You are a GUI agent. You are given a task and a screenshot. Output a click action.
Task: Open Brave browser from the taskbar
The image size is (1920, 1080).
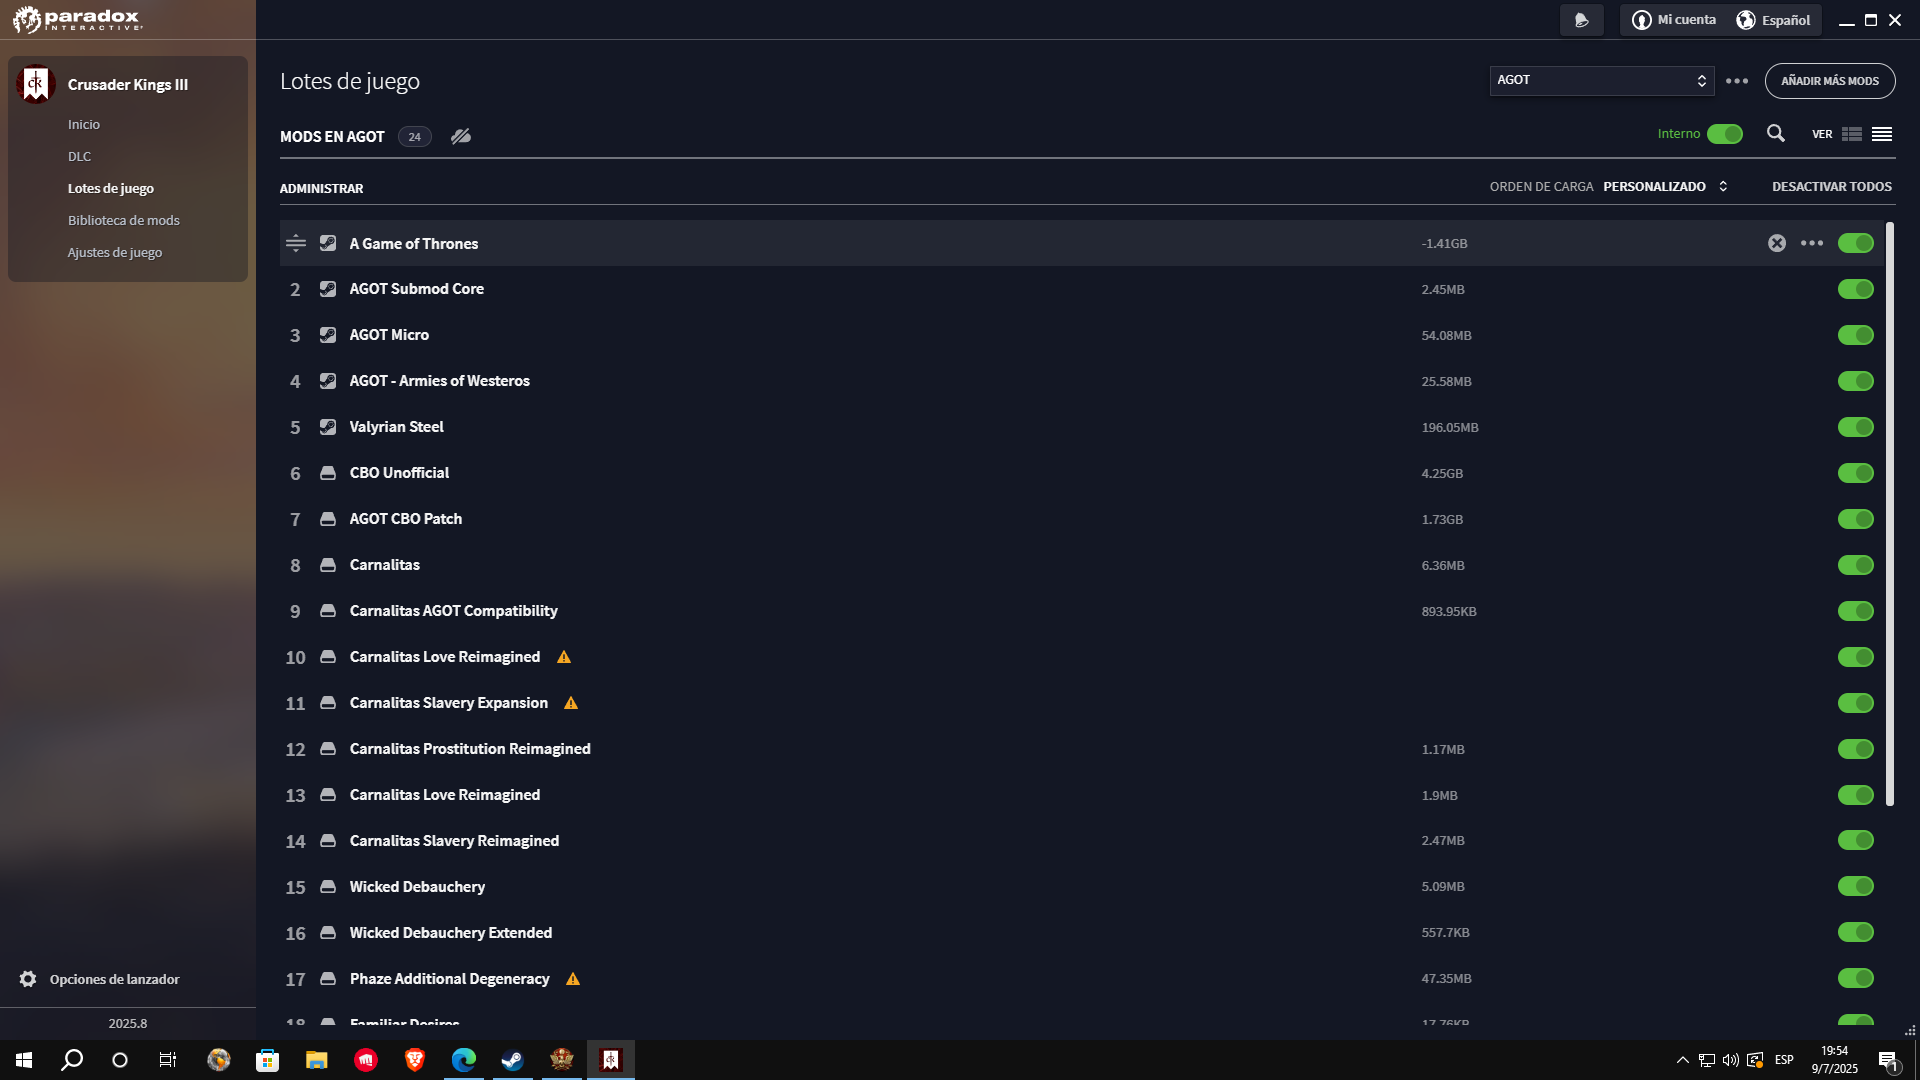pos(415,1060)
